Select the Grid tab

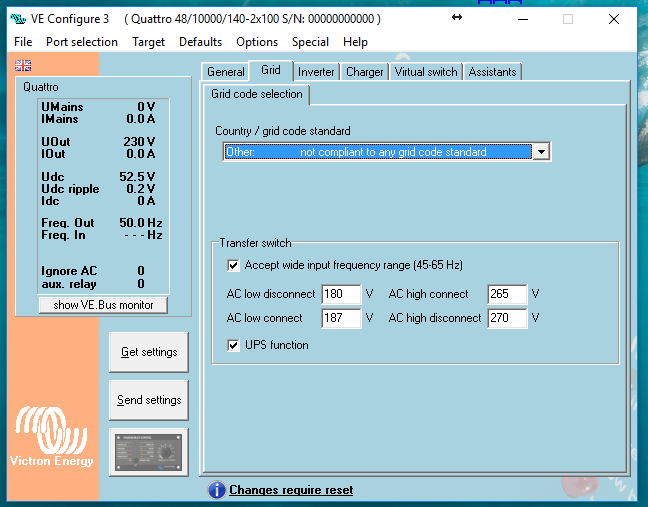pyautogui.click(x=271, y=70)
